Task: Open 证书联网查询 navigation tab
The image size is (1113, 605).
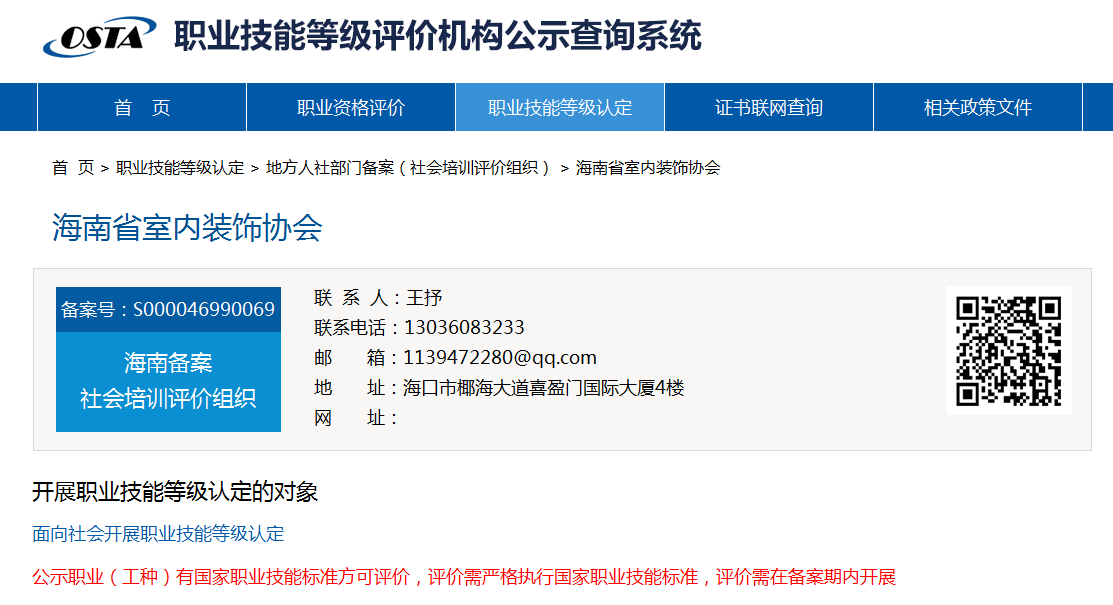Action: (x=769, y=107)
